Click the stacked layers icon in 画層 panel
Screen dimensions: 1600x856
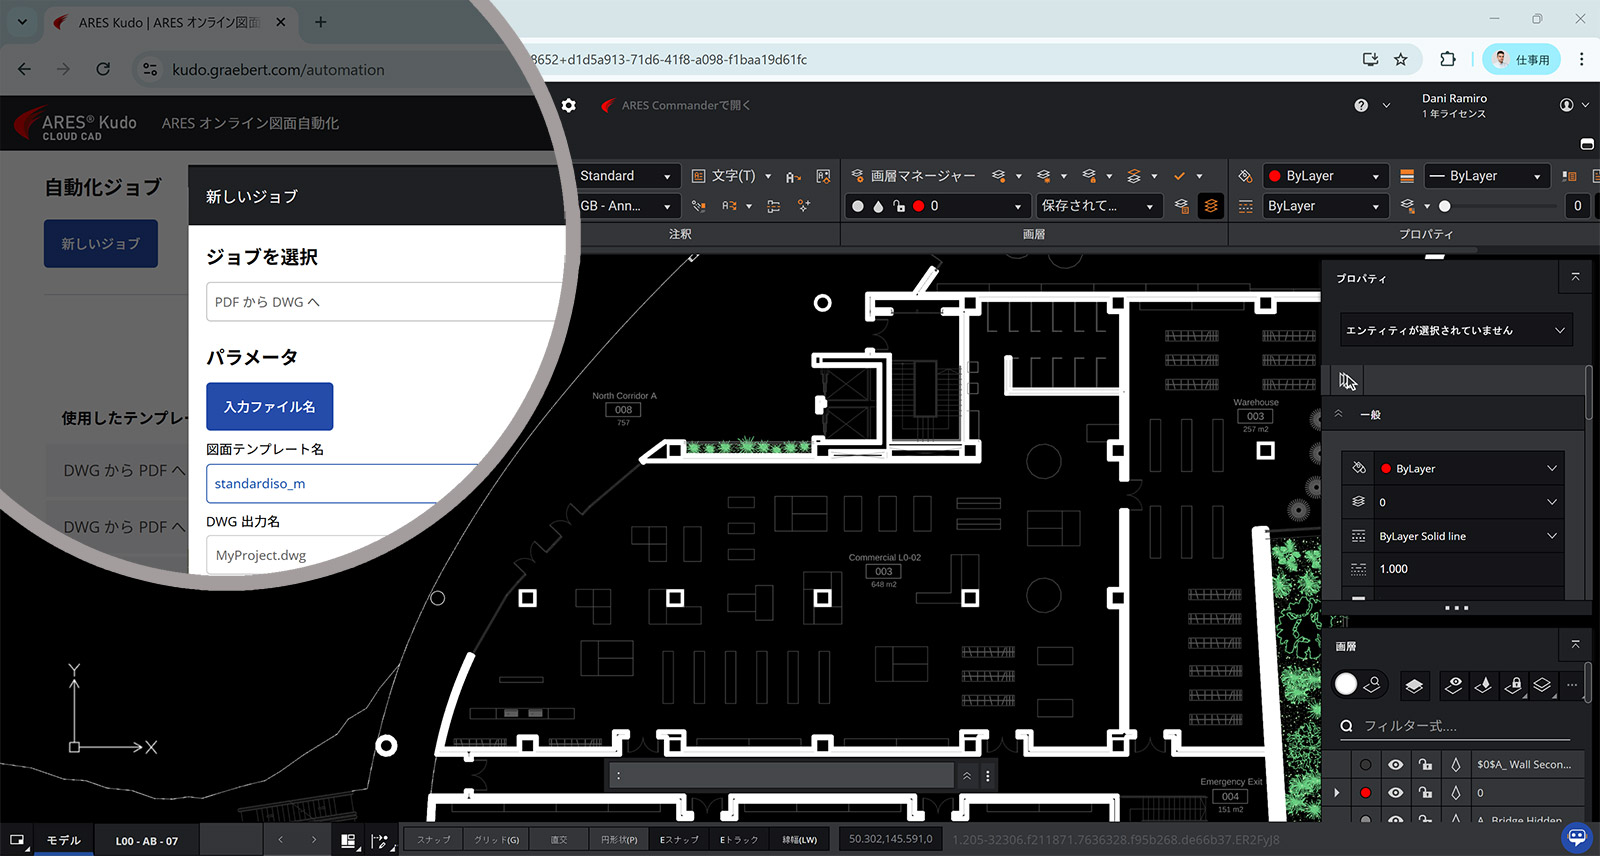point(1414,685)
